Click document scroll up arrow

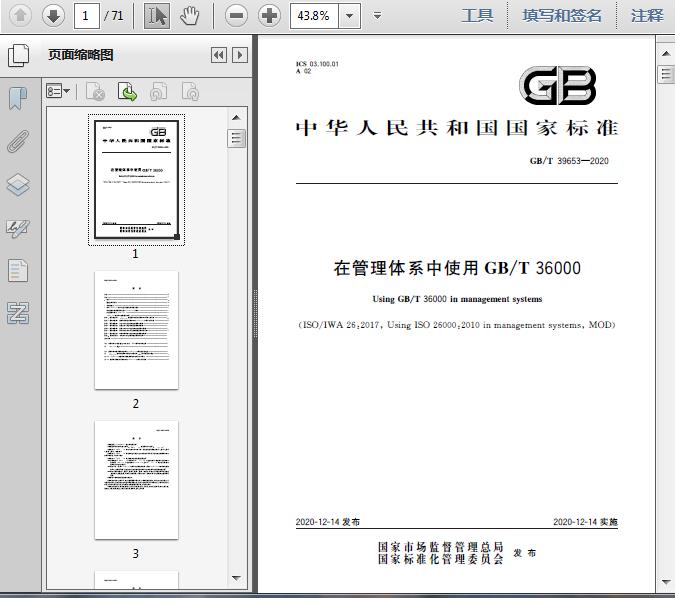(x=666, y=53)
